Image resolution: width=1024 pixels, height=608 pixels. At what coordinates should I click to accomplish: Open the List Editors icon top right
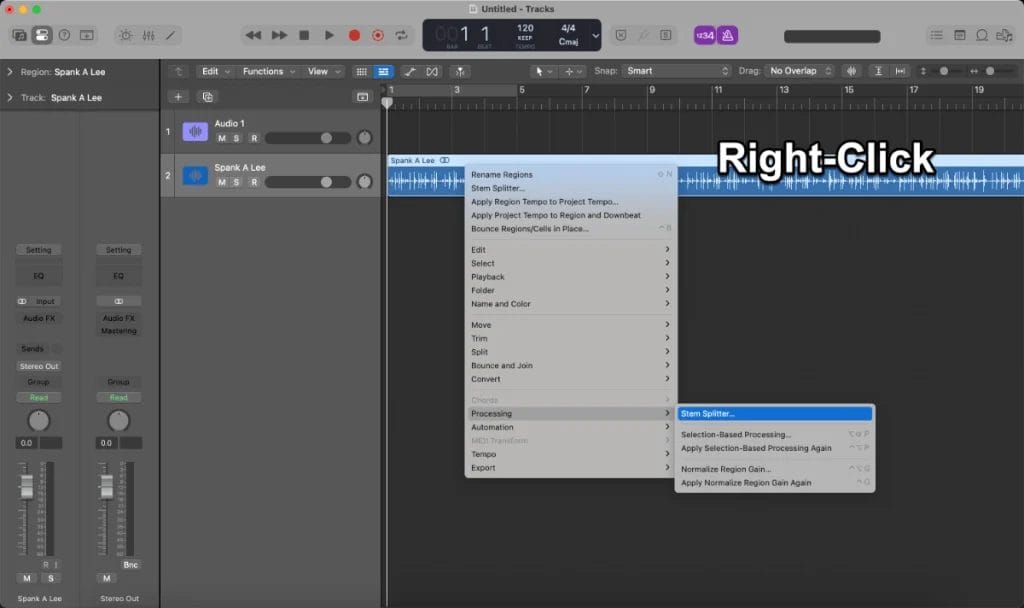937,34
